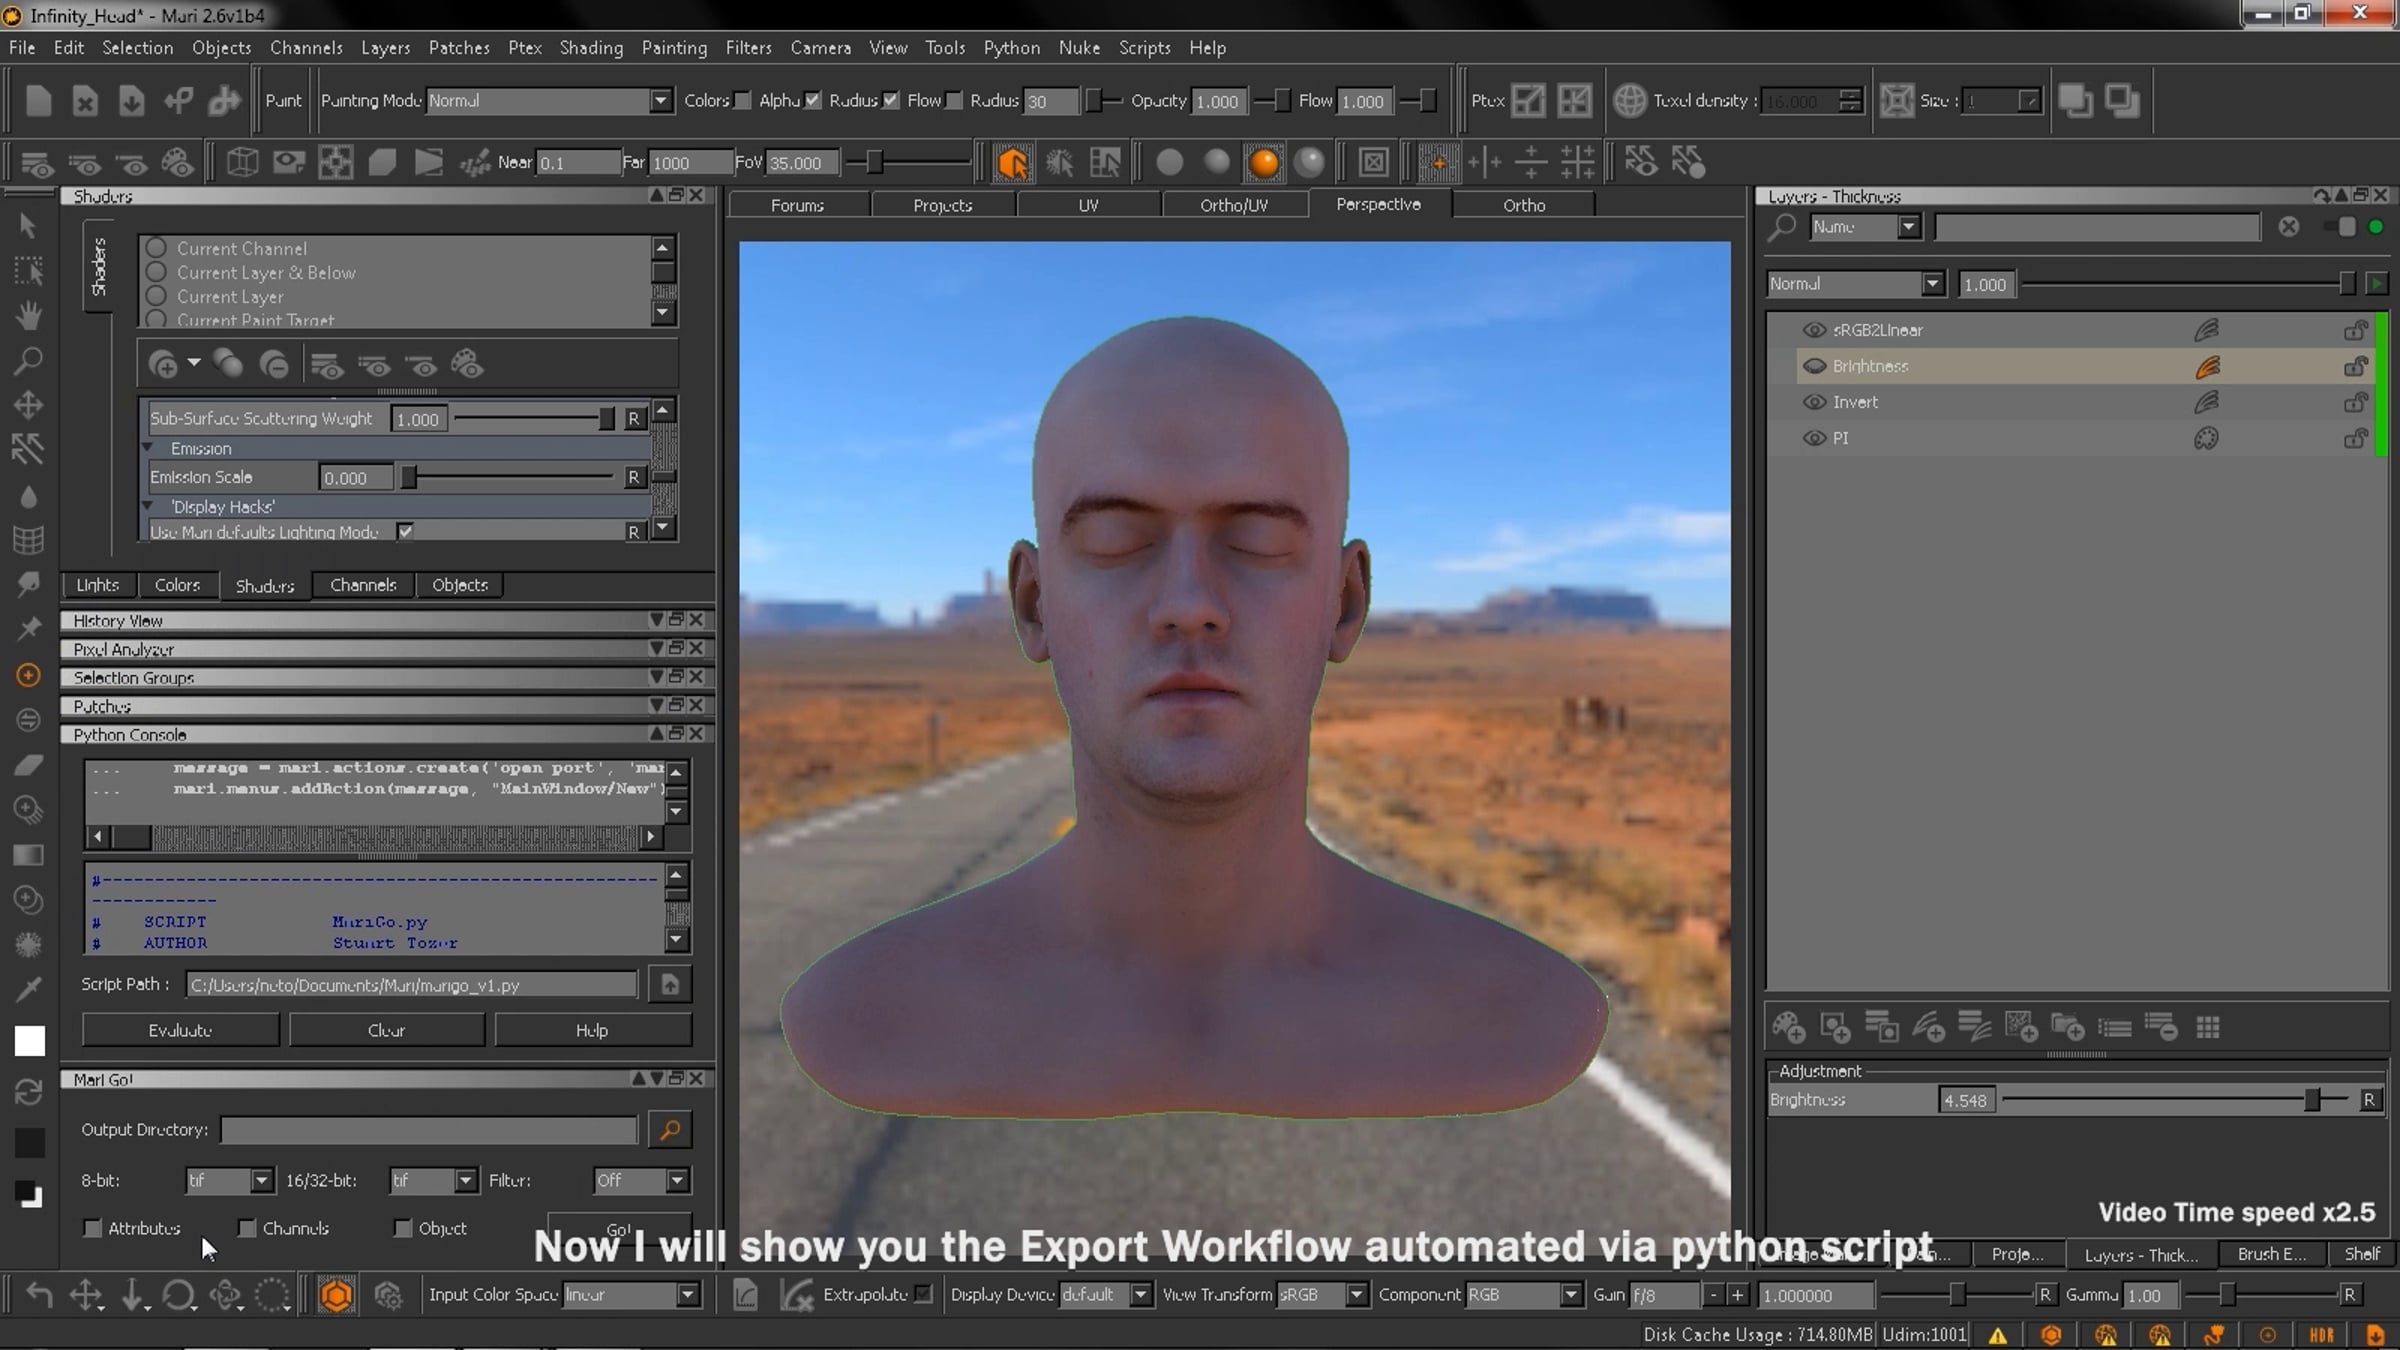Uncheck Use Mari defaults Lighting Mode

coord(405,531)
